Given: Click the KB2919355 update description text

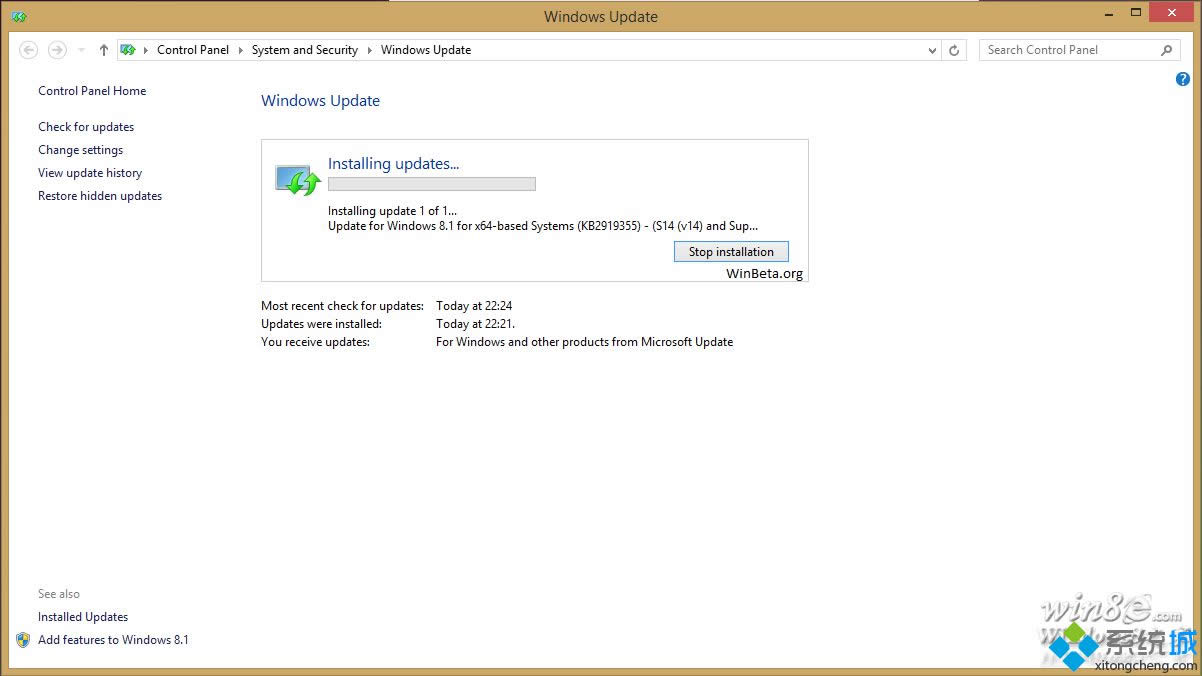Looking at the screenshot, I should [543, 226].
